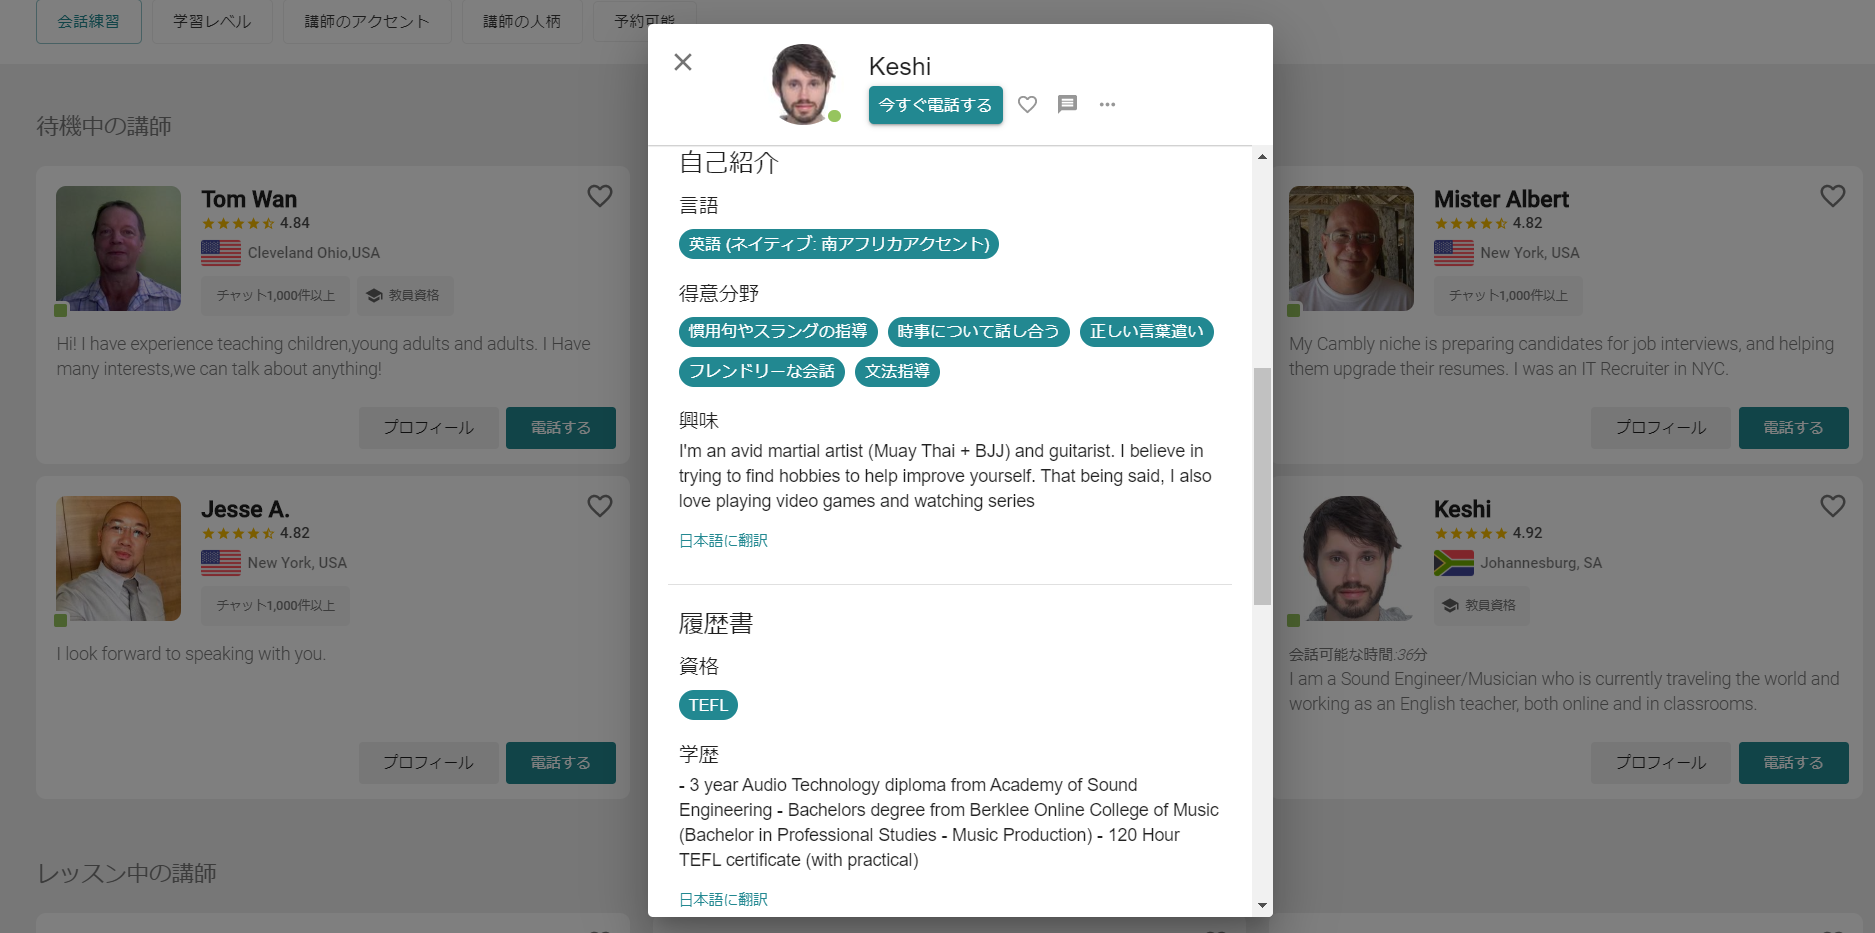1875x933 pixels.
Task: Expand the 講師のアクセント filter dropdown
Action: coord(367,21)
